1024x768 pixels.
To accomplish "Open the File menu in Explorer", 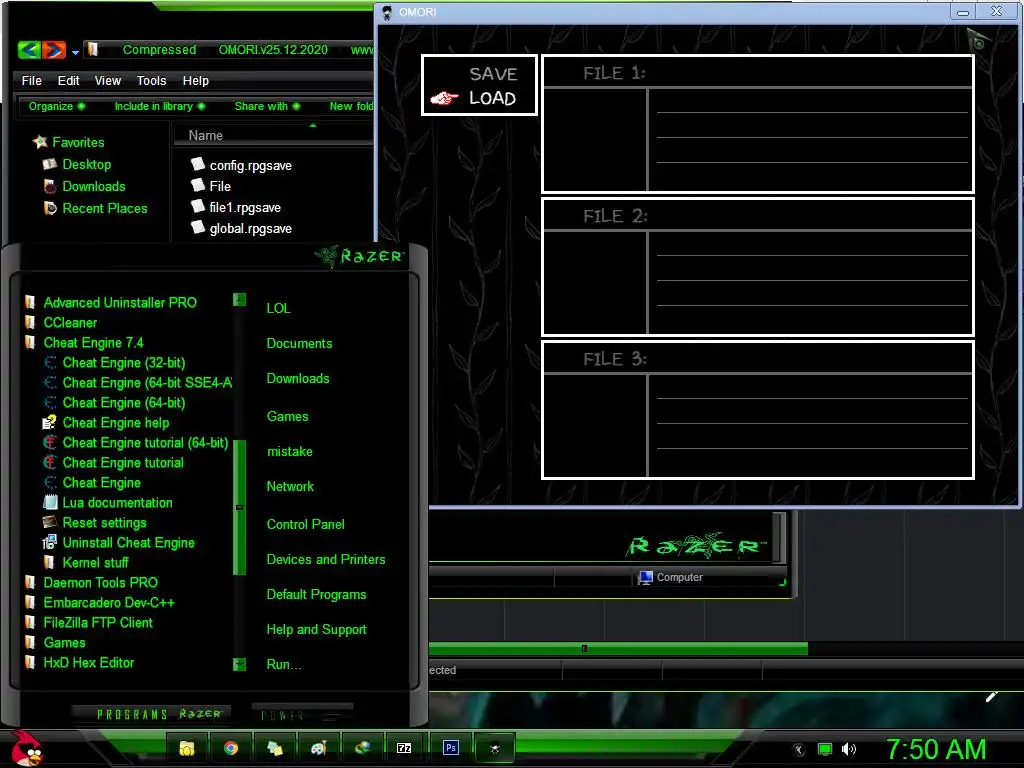I will click(31, 80).
